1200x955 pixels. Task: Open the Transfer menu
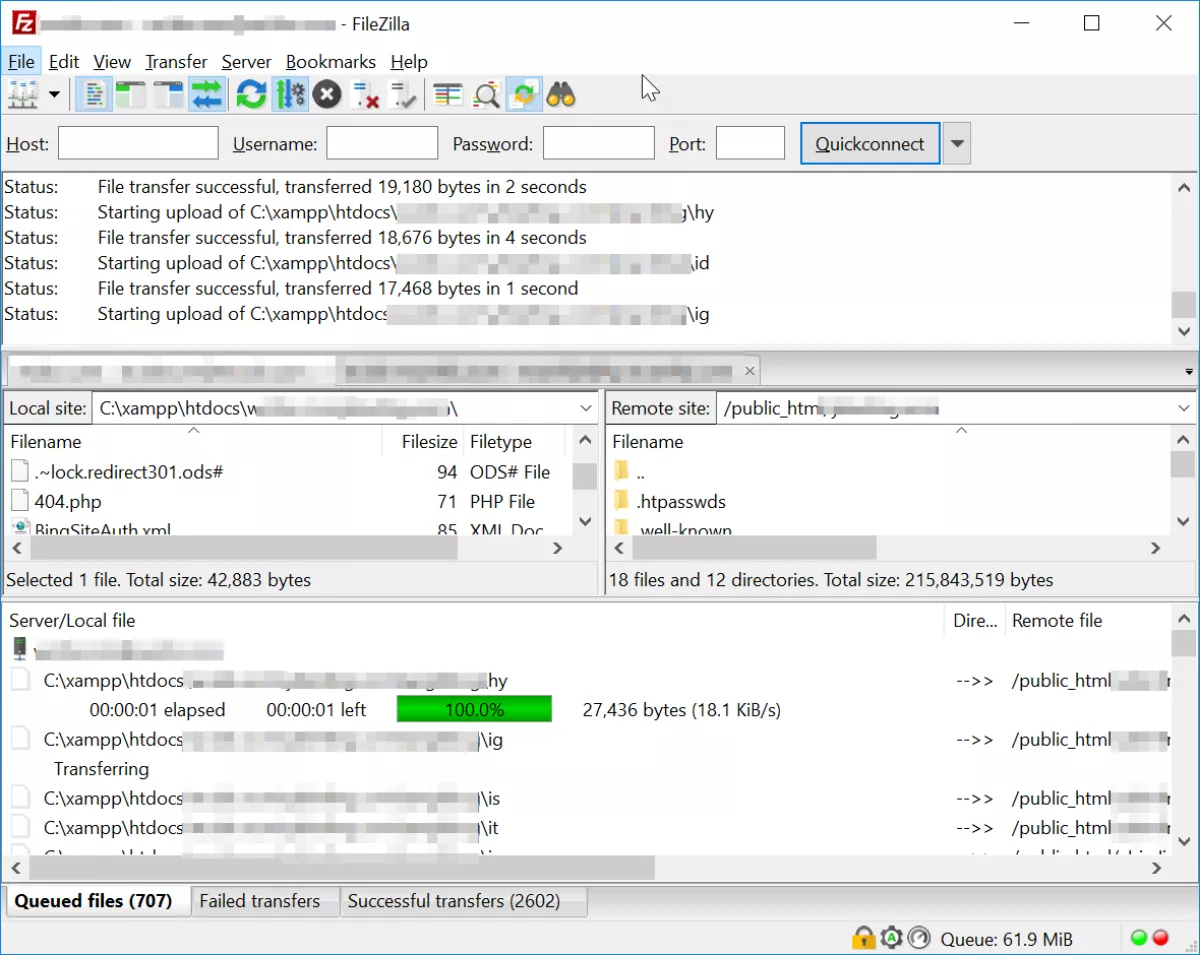[176, 61]
